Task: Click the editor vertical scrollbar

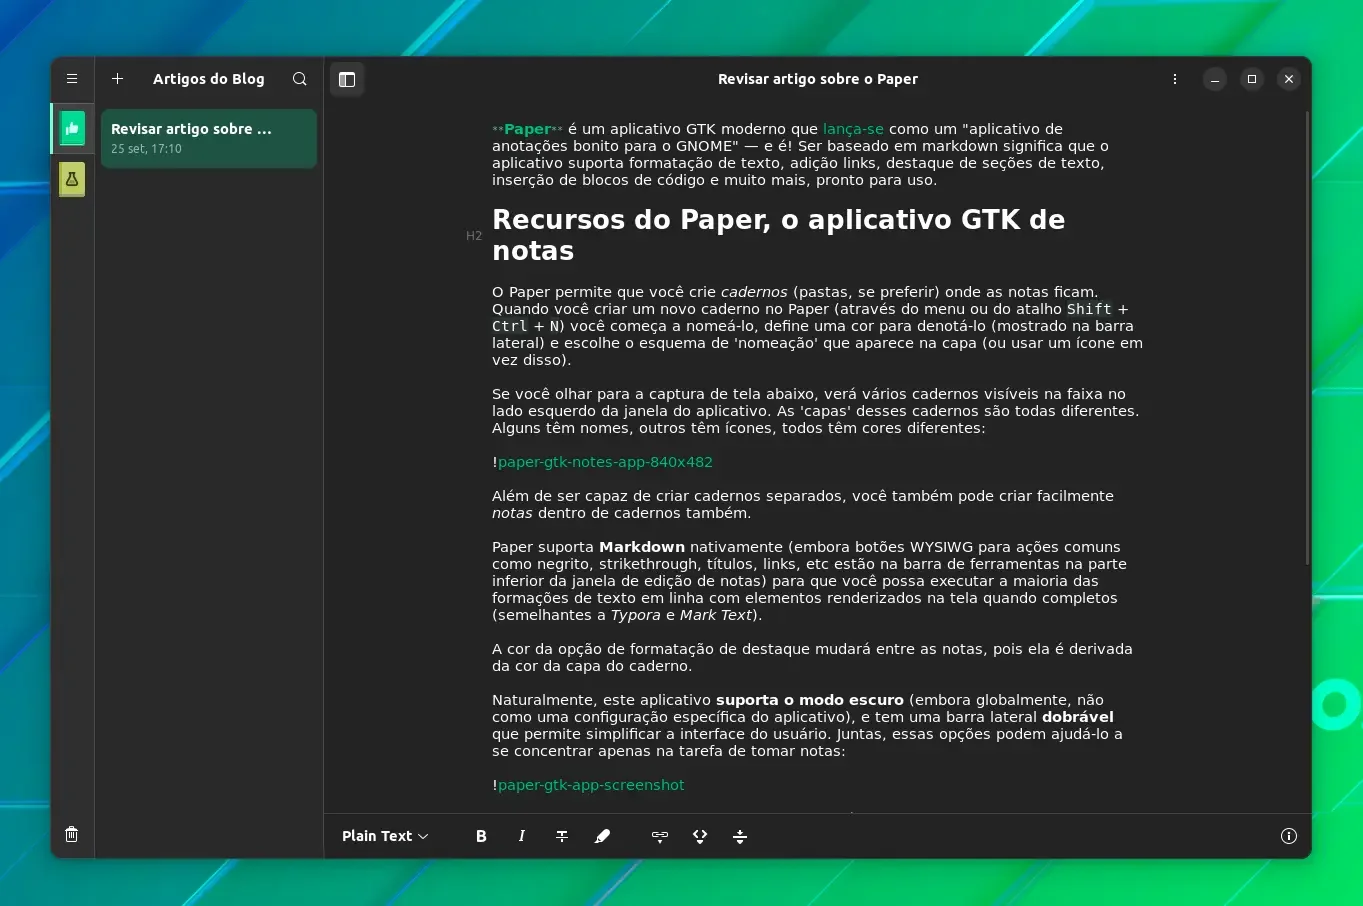Action: [1307, 338]
